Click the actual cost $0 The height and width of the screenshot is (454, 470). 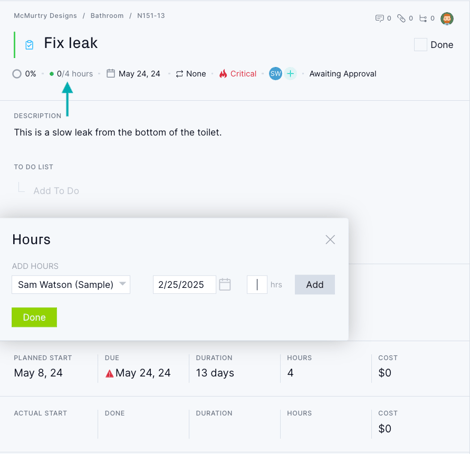(x=385, y=428)
